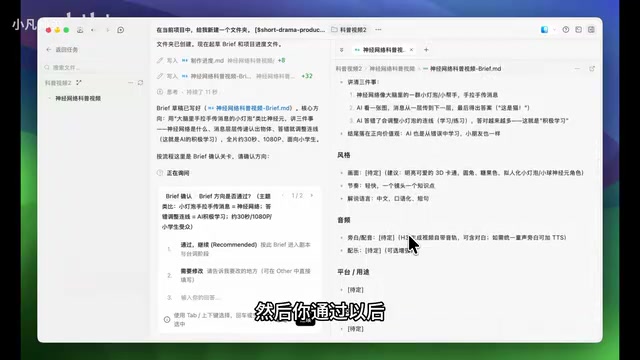
Task: Go back via 返回任务 arrow
Action: click(x=49, y=49)
